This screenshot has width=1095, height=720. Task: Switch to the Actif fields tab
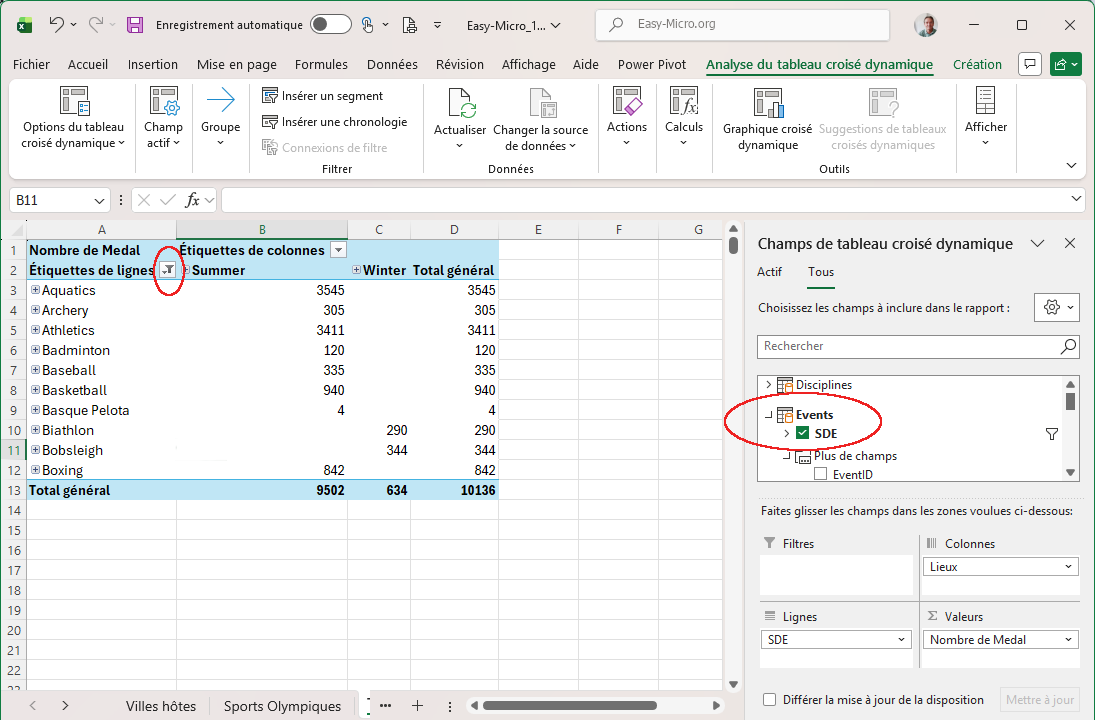[x=769, y=272]
